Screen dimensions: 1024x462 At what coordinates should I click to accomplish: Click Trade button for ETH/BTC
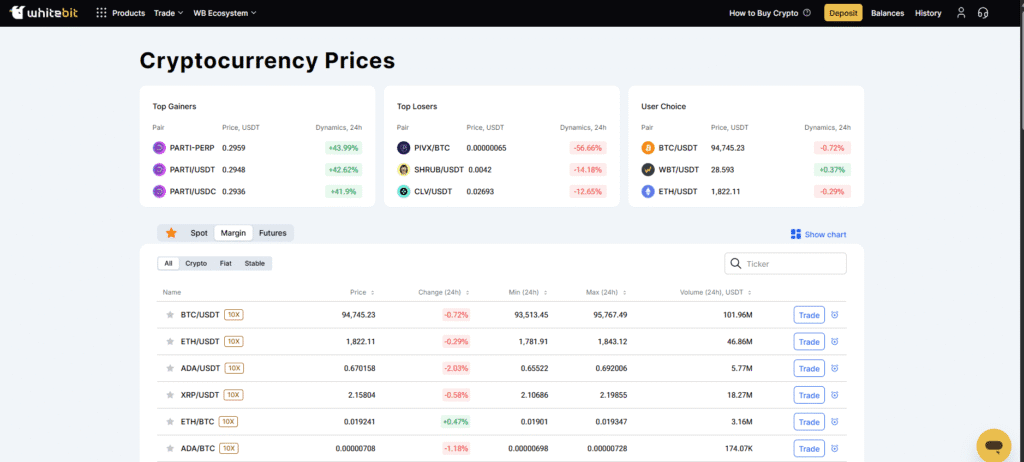pos(809,421)
